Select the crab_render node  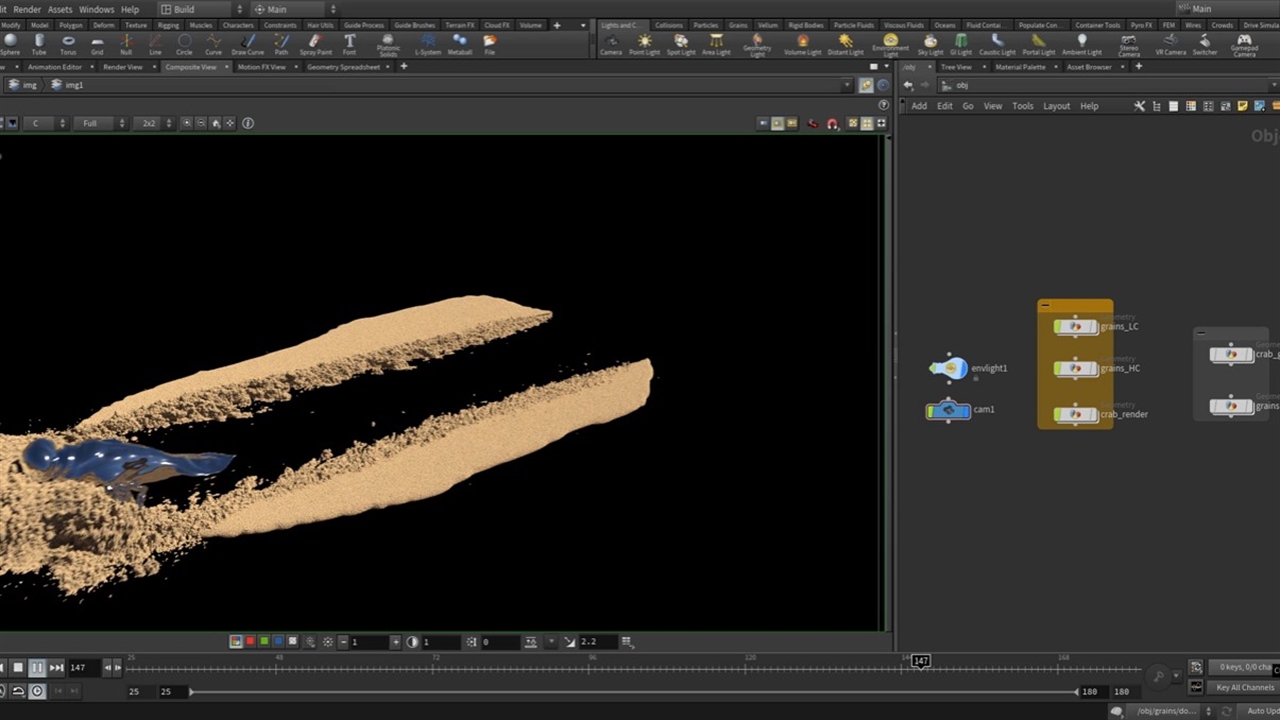(x=1076, y=414)
